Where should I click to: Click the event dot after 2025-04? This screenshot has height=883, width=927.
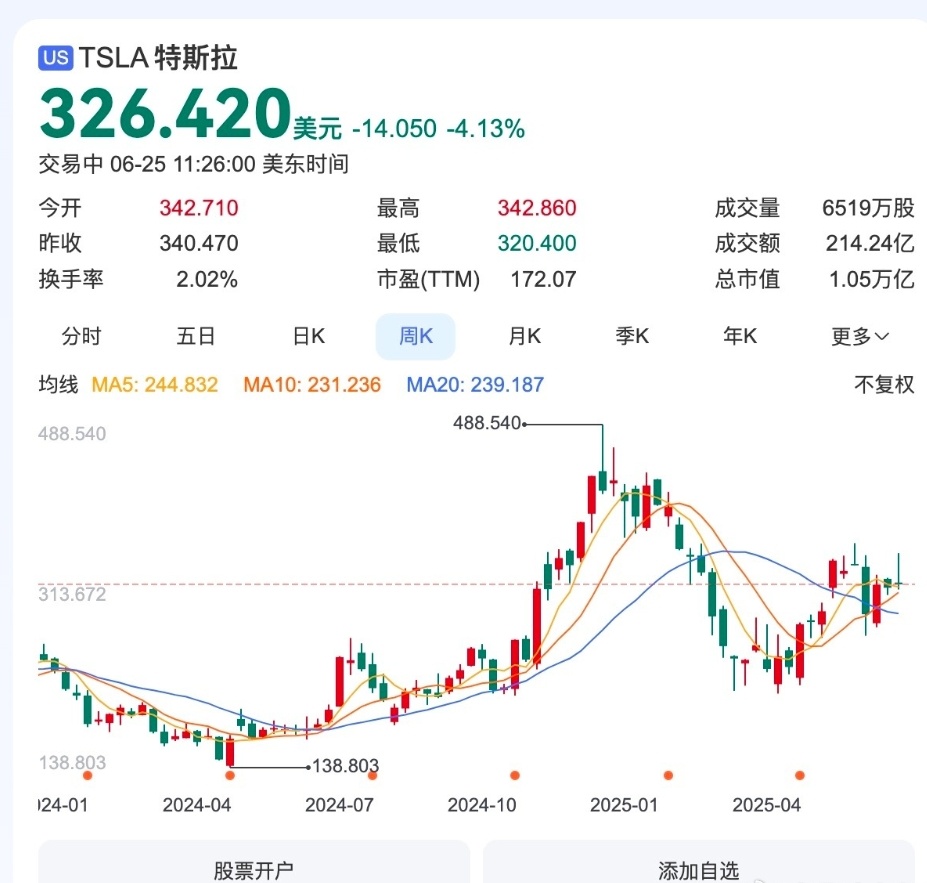point(800,775)
